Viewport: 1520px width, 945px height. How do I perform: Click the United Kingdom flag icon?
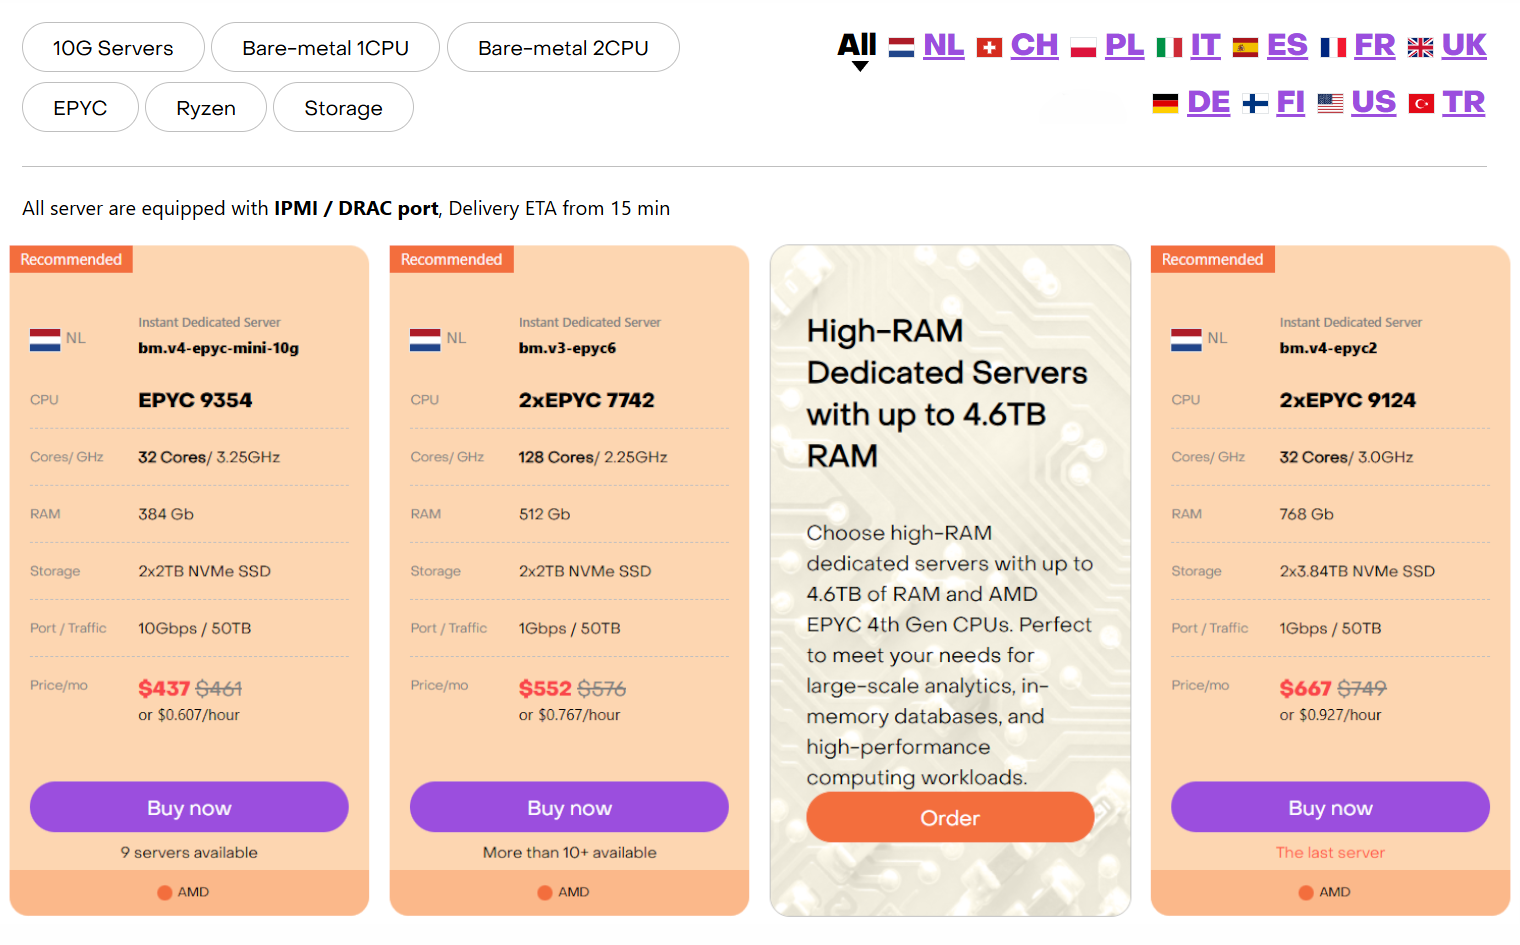[1420, 47]
